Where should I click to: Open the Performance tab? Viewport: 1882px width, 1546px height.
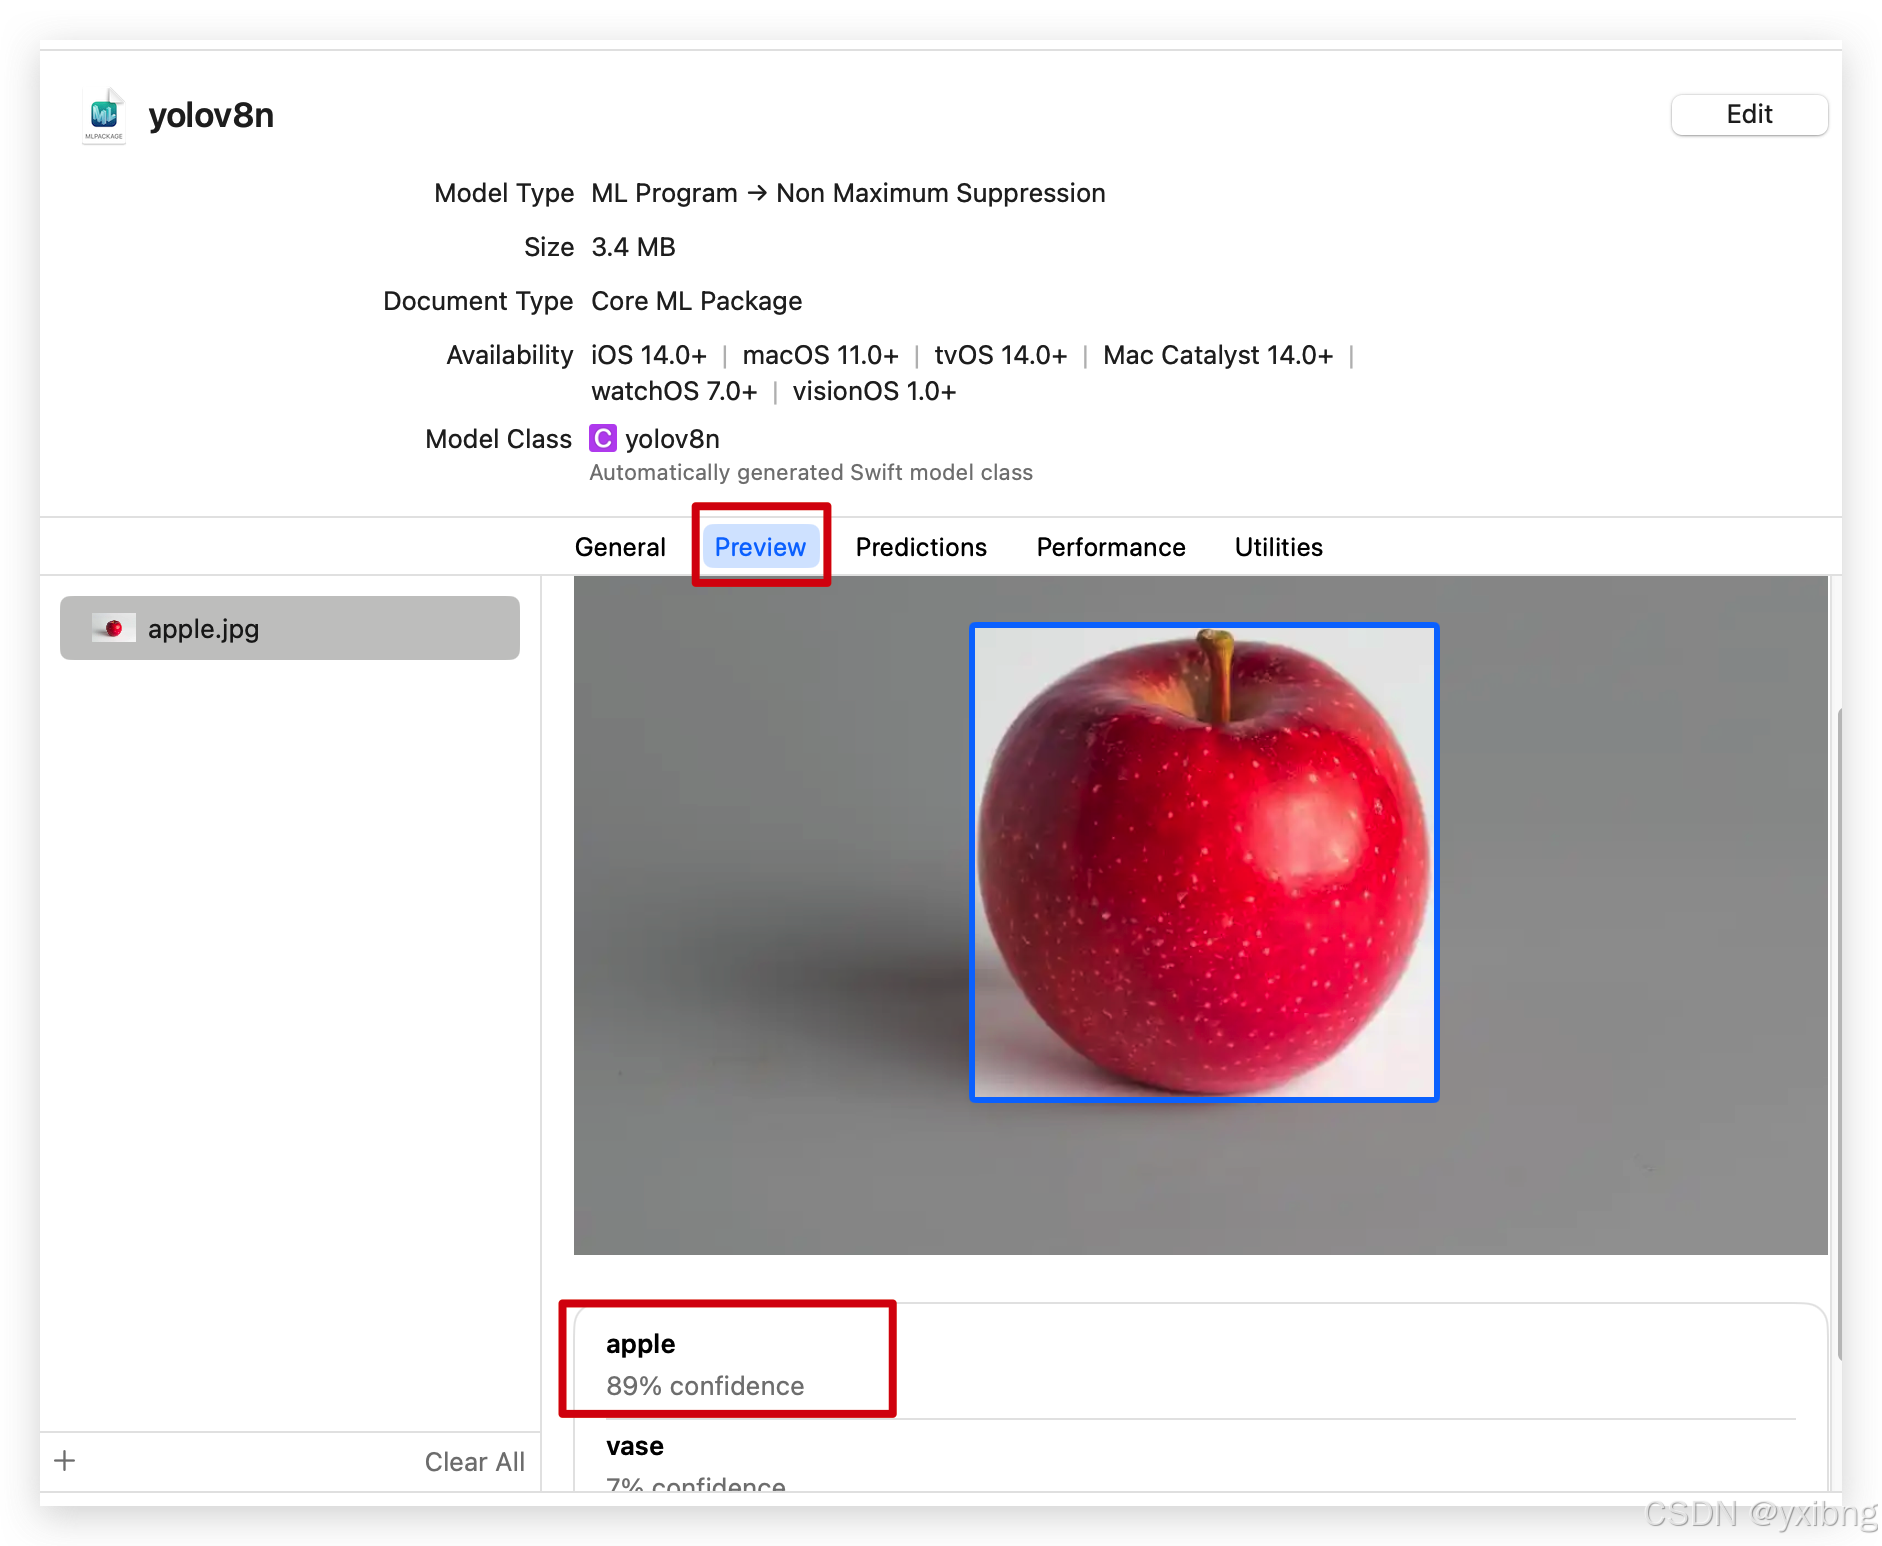click(x=1110, y=546)
